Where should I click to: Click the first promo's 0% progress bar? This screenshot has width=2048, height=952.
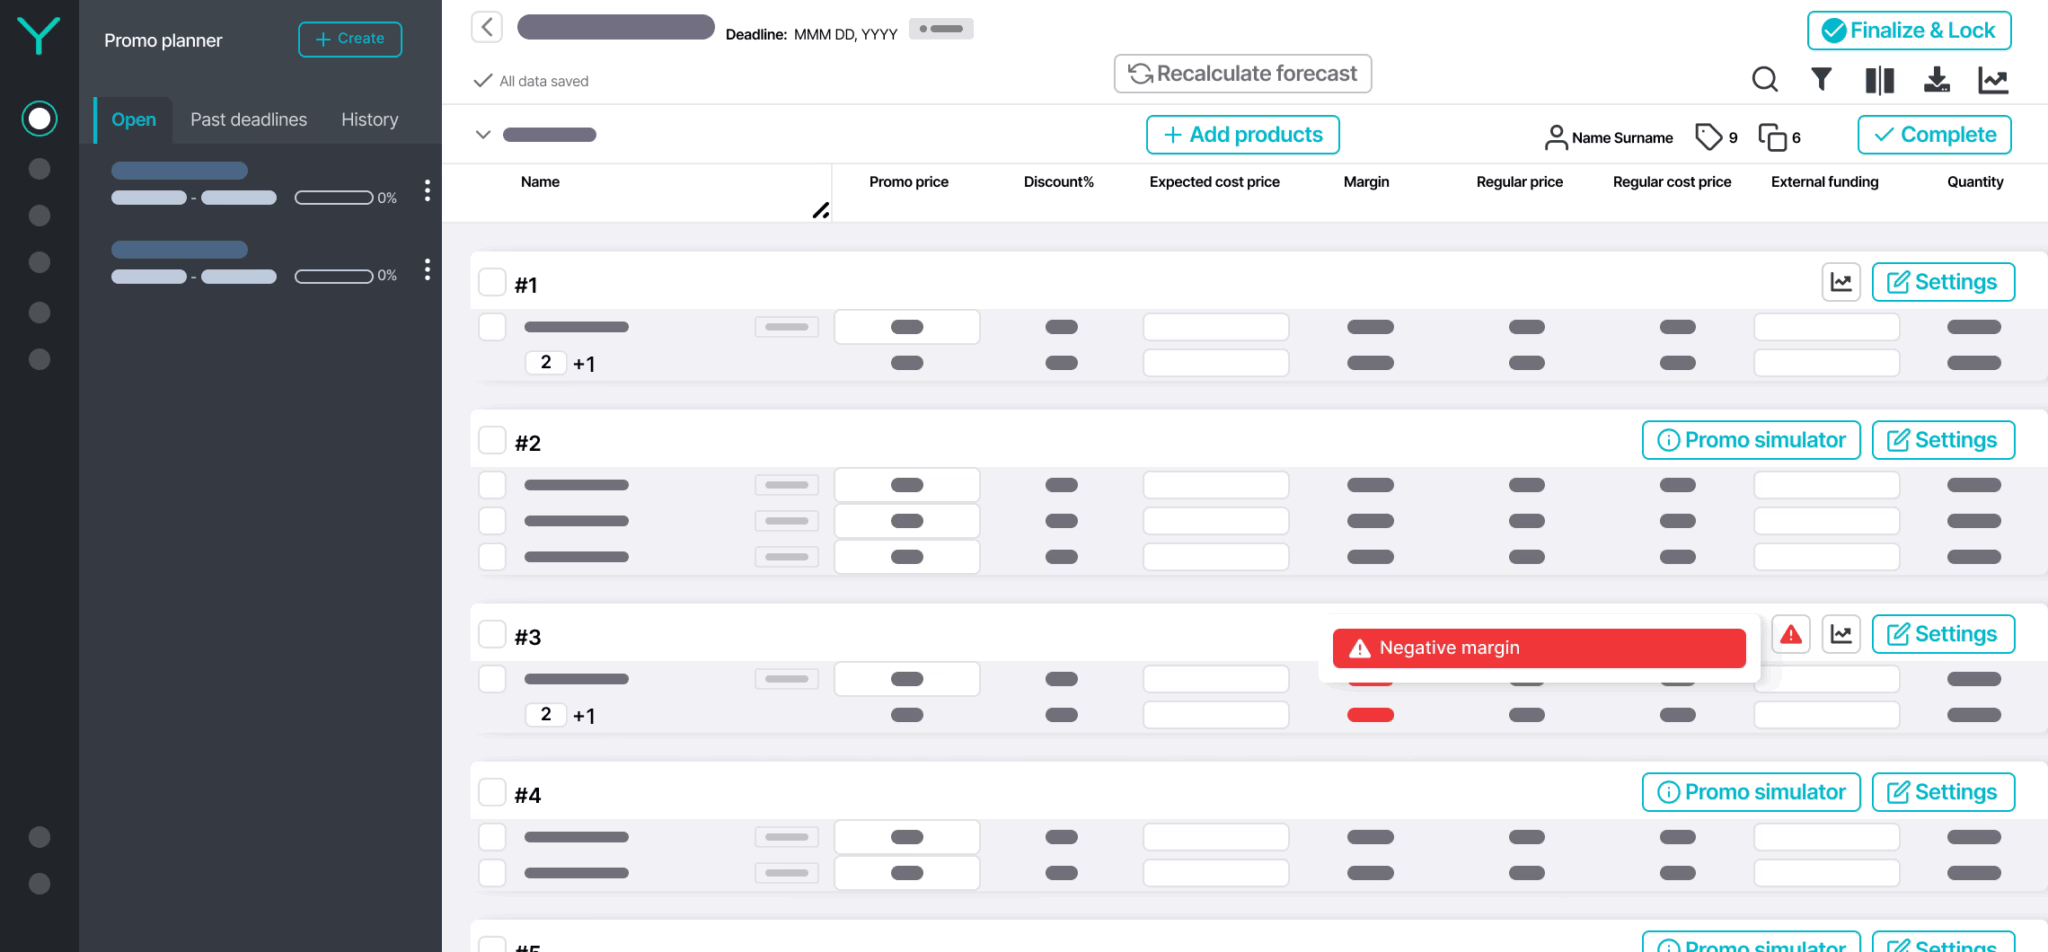tap(334, 198)
